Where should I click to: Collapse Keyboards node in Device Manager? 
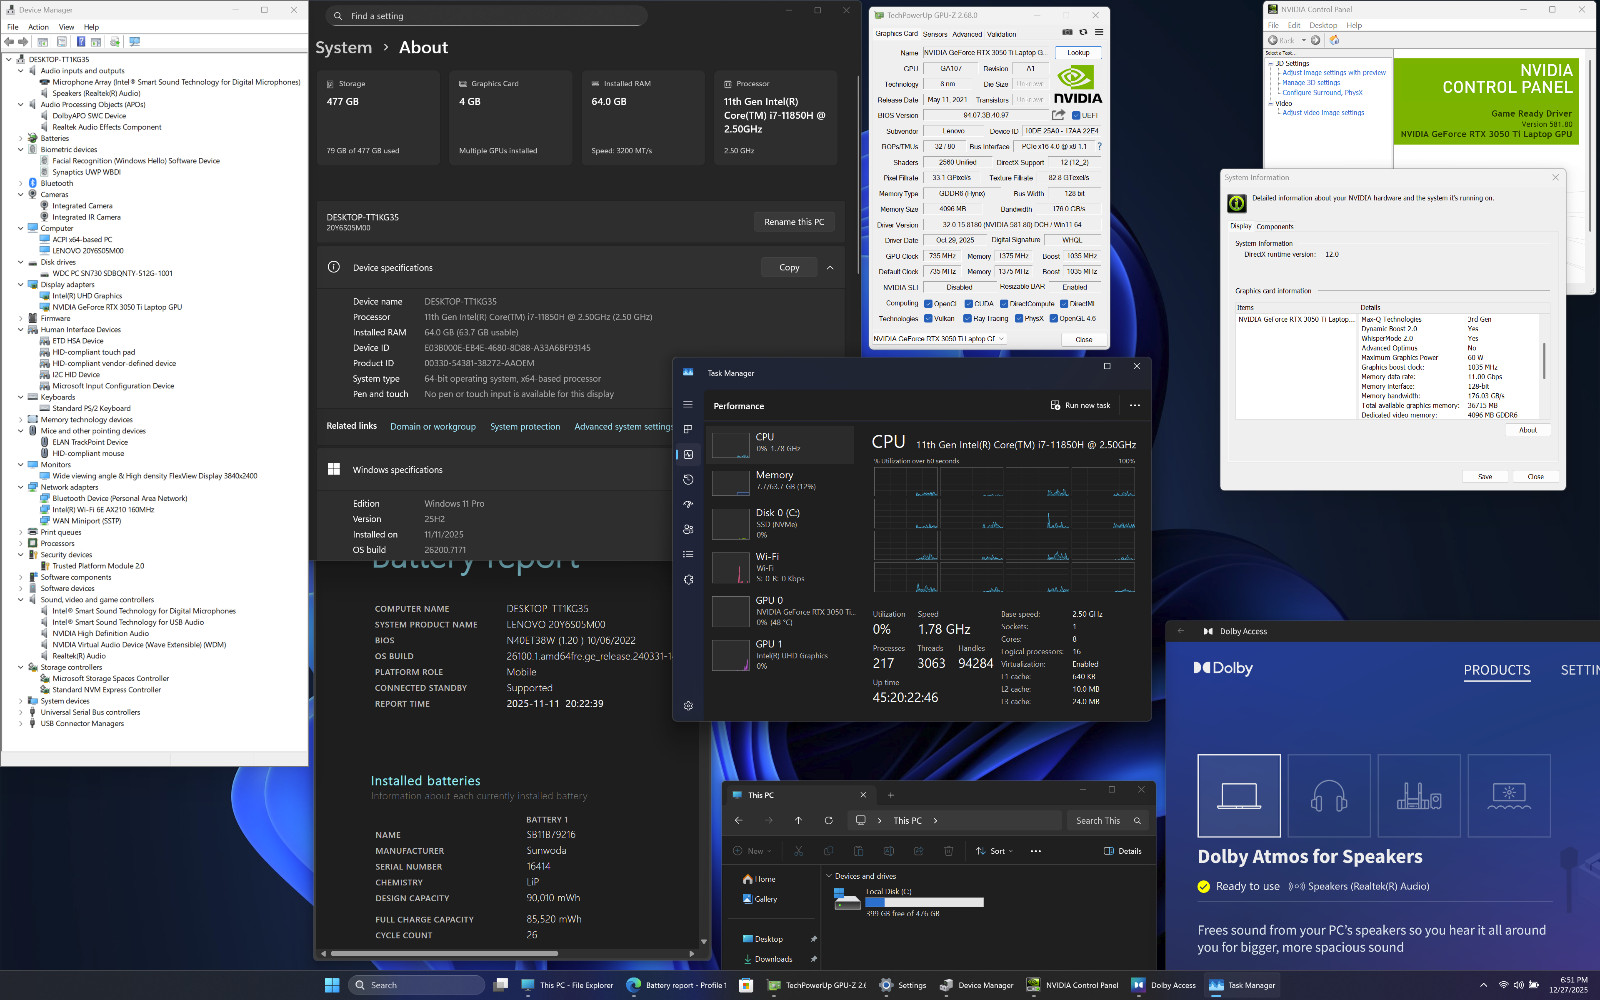[x=20, y=397]
